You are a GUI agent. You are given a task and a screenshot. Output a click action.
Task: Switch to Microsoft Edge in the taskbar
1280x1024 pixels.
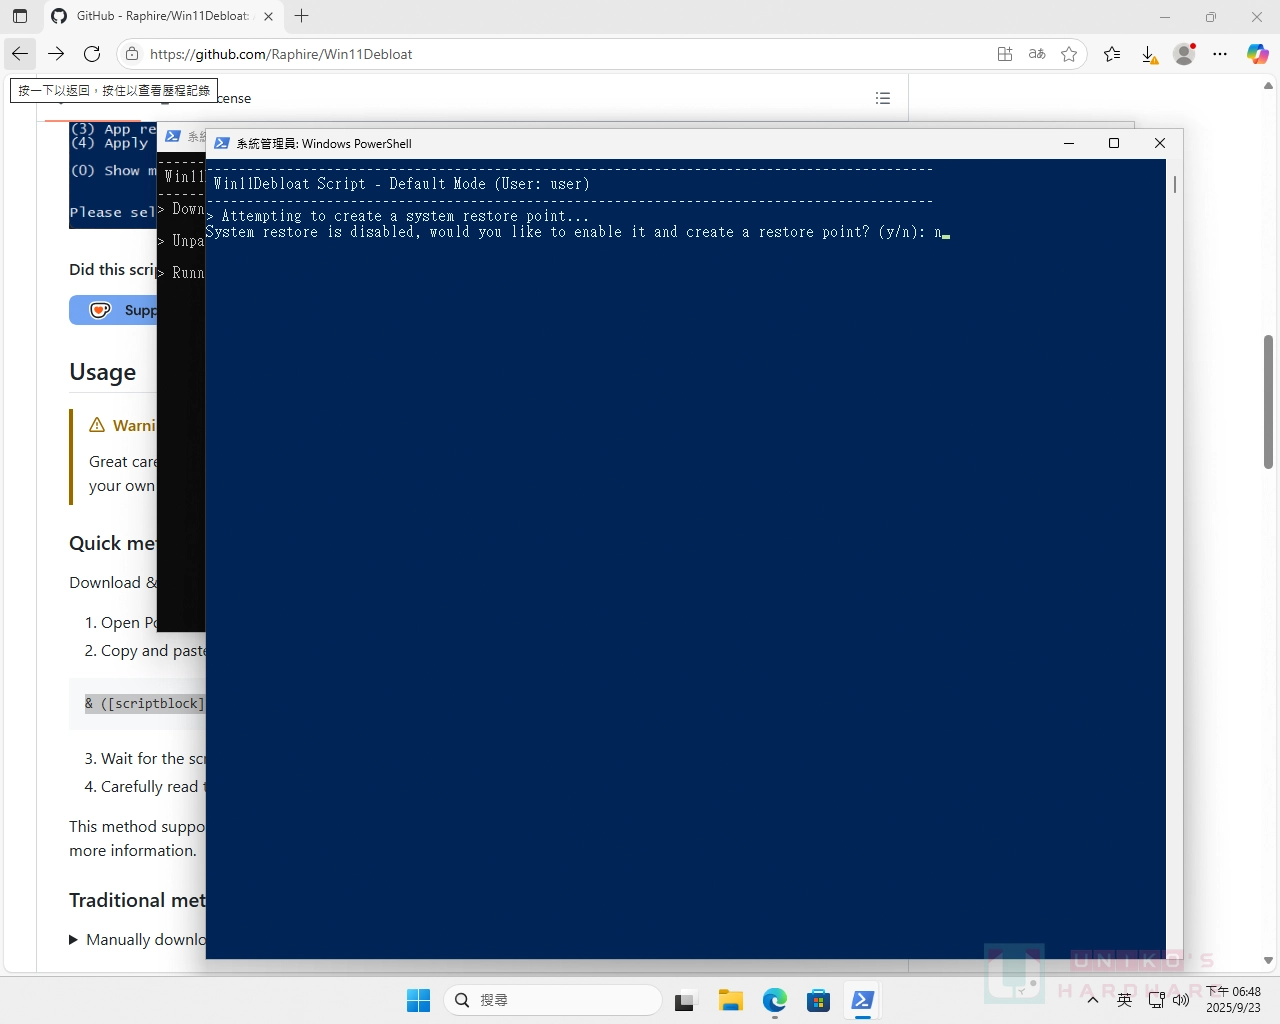[x=775, y=1000]
